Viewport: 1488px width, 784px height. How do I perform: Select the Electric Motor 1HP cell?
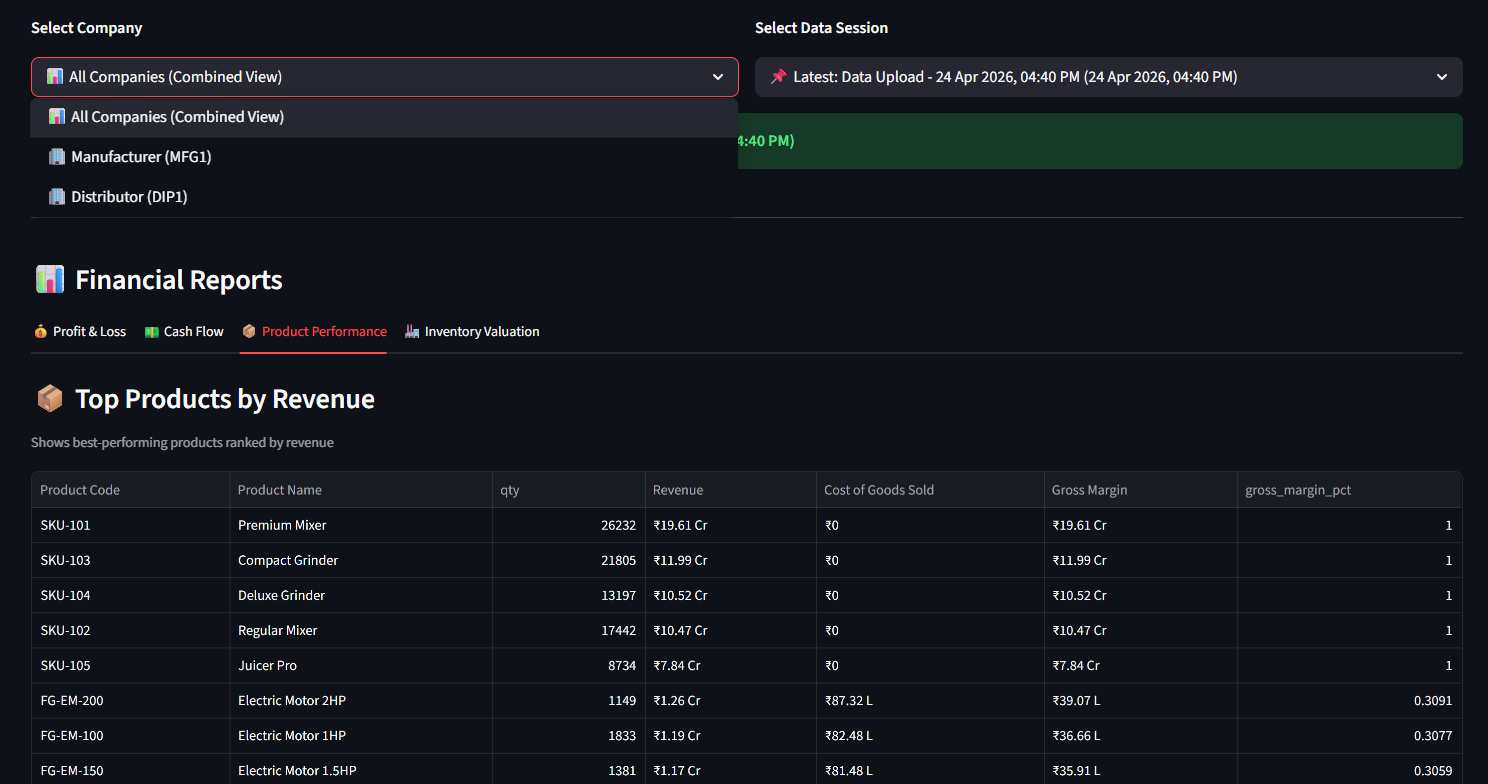coord(361,735)
